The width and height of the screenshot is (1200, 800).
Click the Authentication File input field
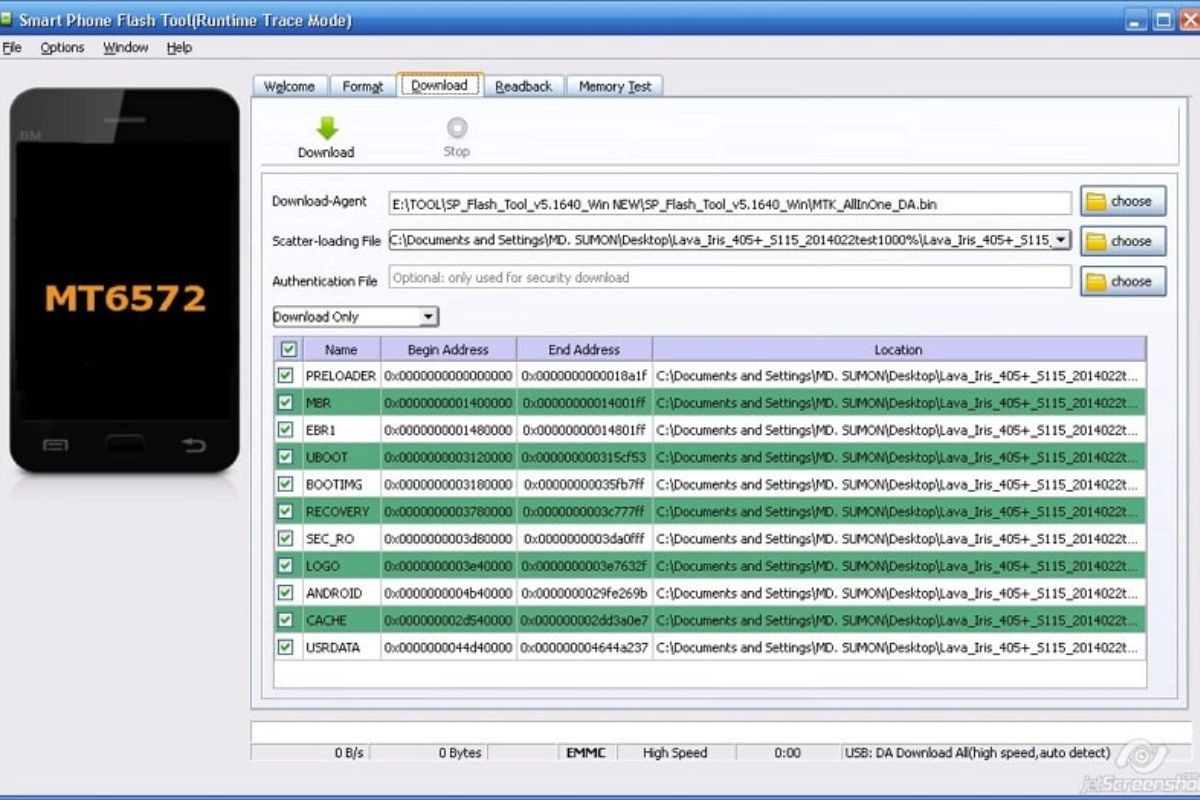coord(700,279)
